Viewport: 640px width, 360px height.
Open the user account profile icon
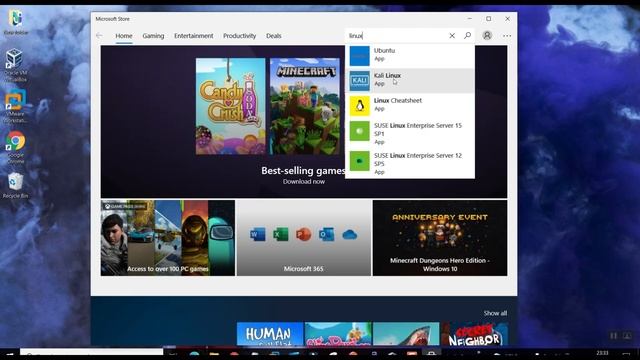pyautogui.click(x=487, y=36)
